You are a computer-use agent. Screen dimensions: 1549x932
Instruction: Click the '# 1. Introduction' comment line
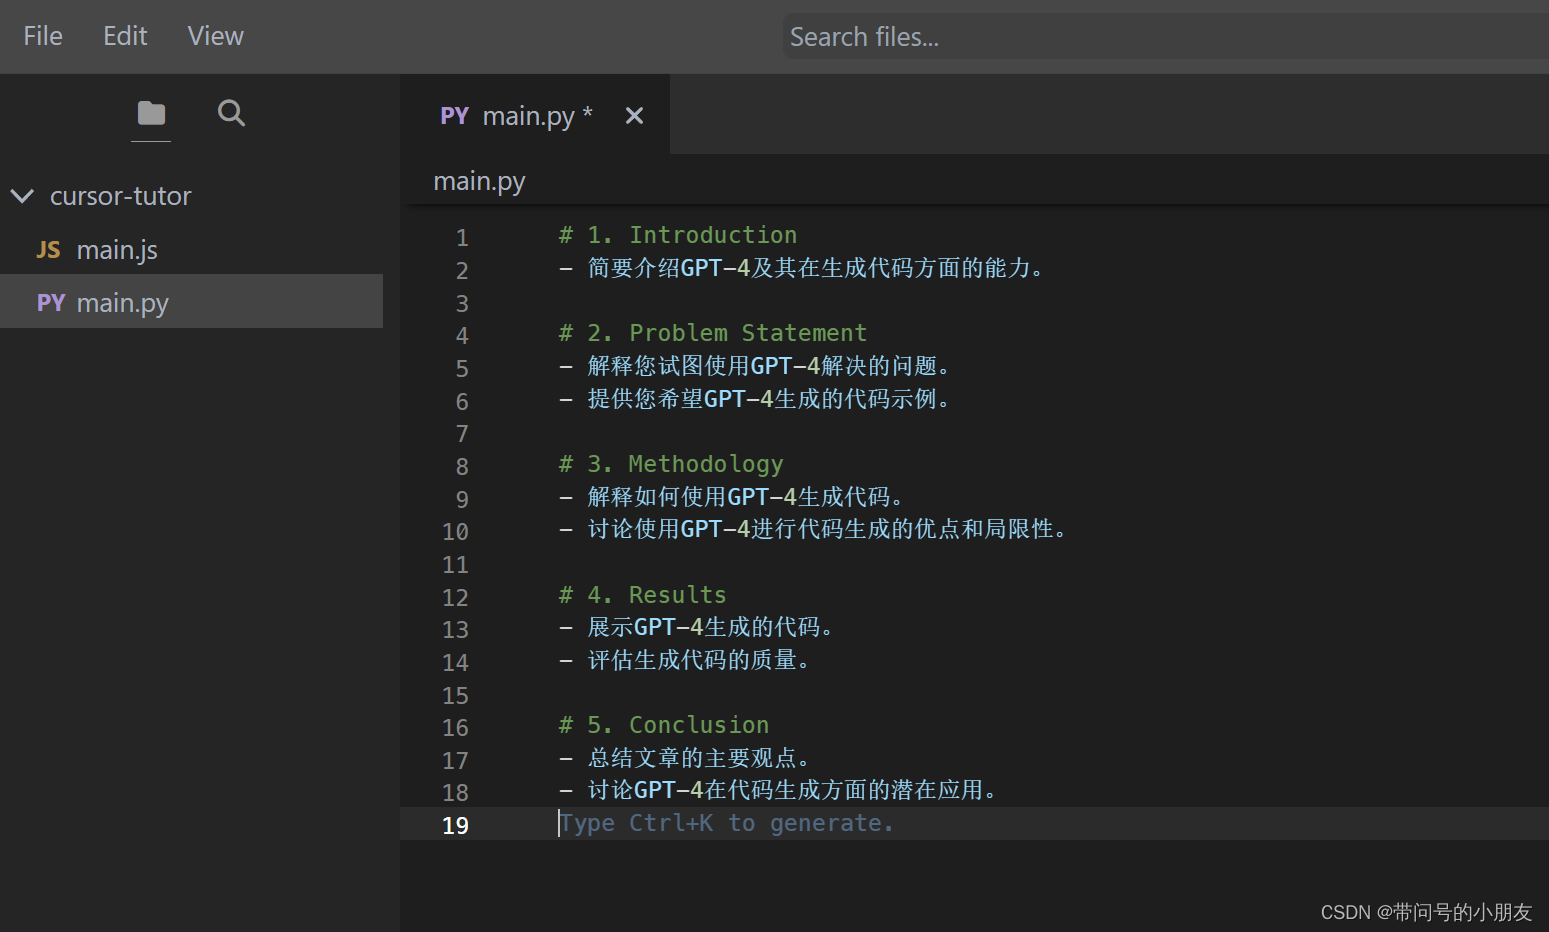point(678,235)
